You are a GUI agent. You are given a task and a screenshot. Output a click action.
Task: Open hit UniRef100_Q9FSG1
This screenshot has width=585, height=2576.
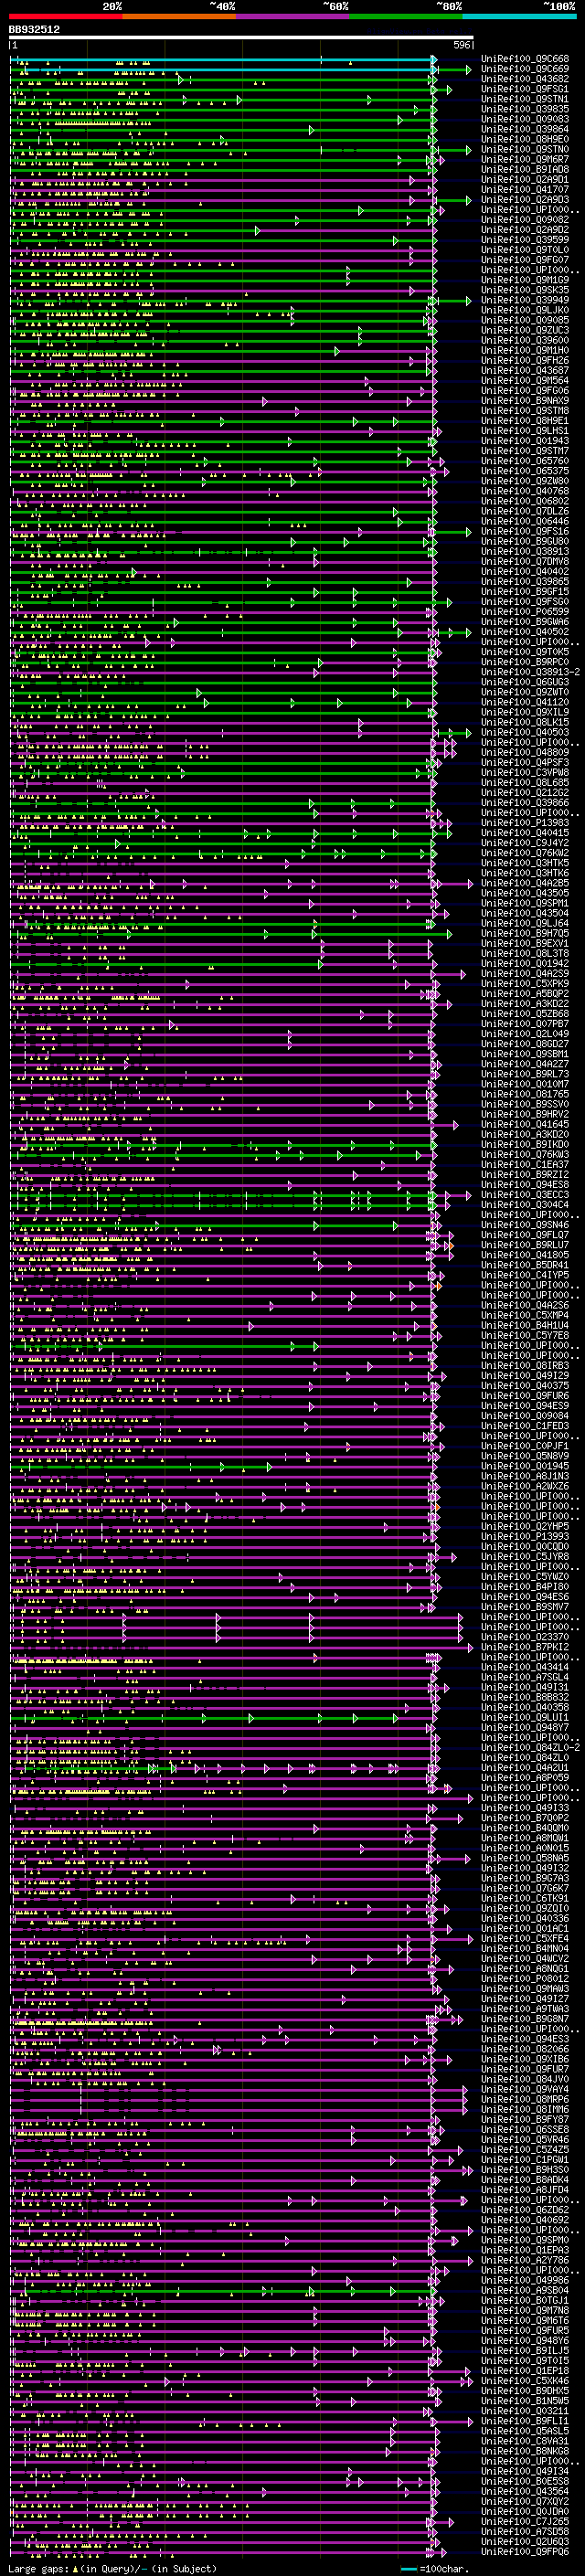pos(525,89)
